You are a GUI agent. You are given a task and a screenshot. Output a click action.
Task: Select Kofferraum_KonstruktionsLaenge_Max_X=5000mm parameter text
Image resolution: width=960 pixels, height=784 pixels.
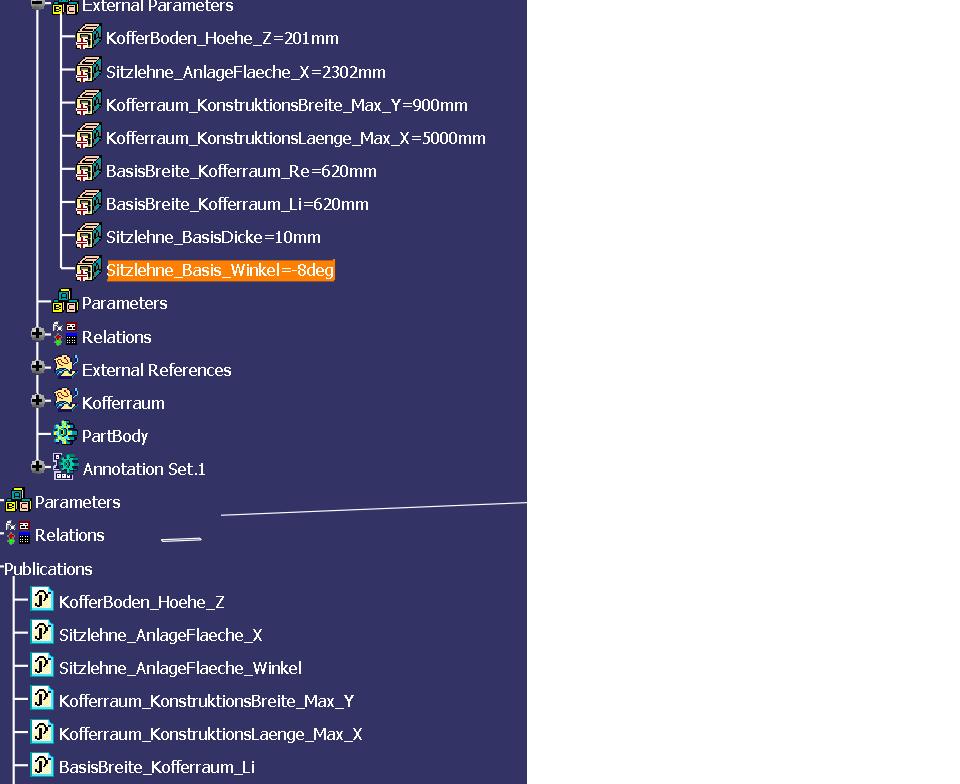point(296,138)
